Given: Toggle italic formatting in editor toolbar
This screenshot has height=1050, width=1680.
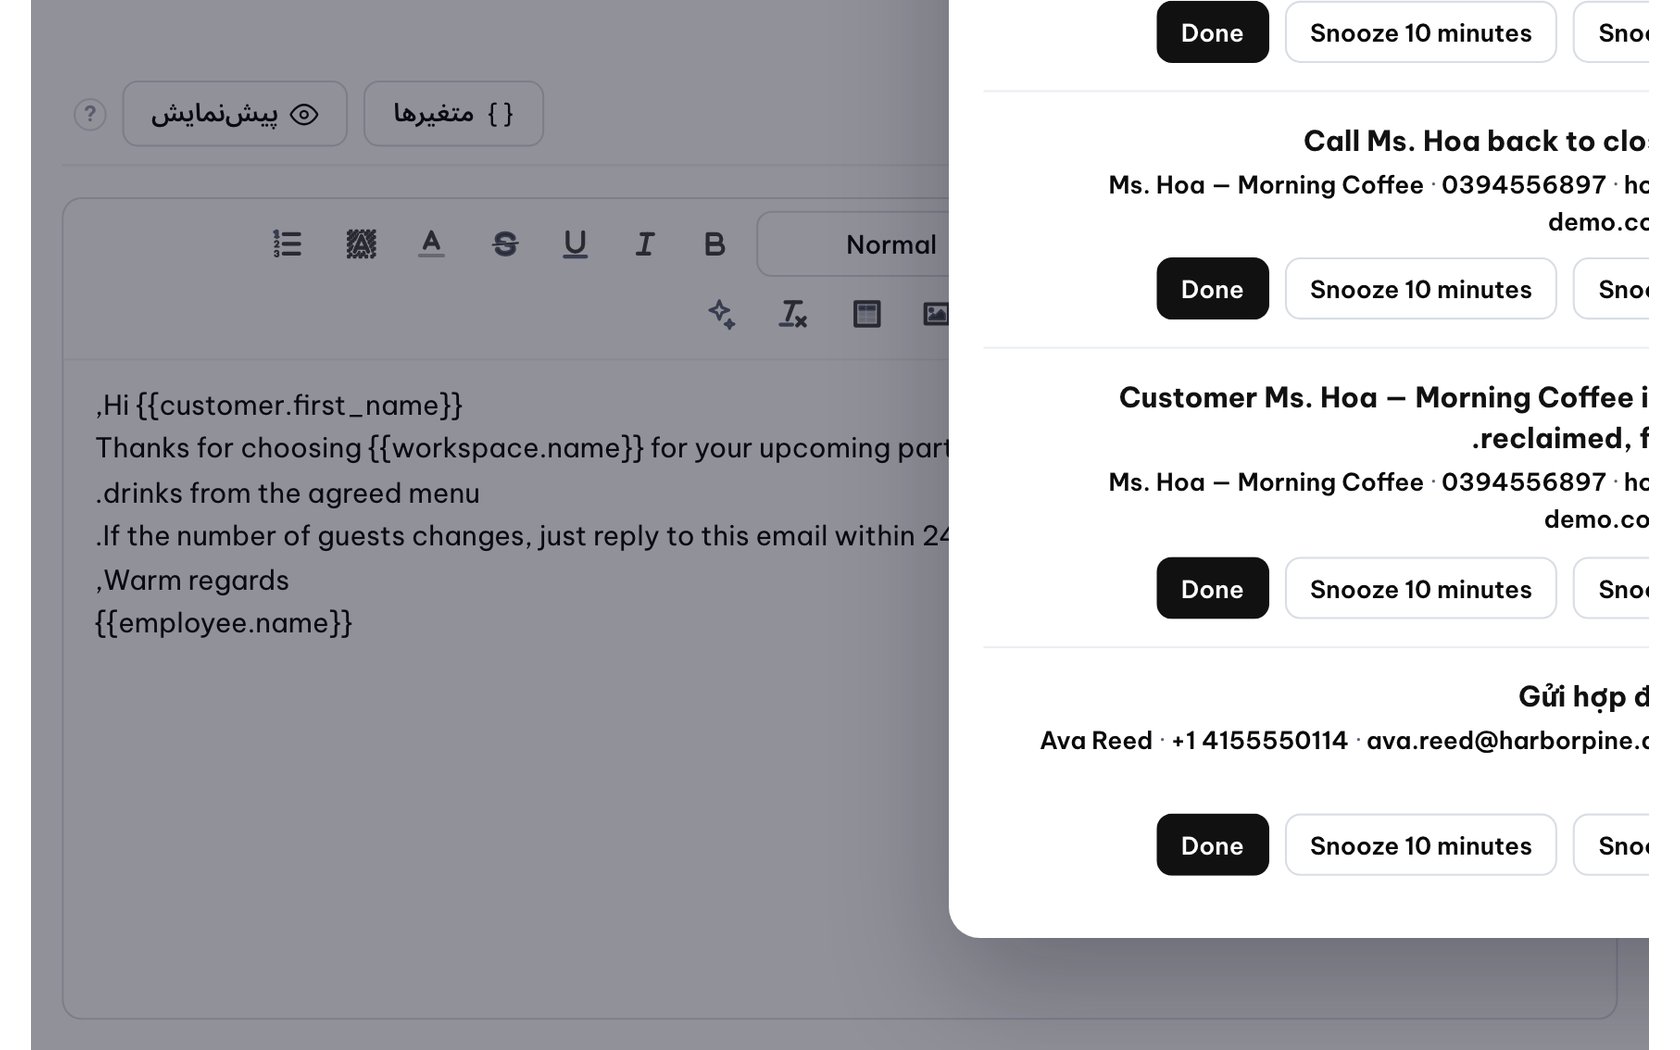Looking at the screenshot, I should click(x=644, y=244).
